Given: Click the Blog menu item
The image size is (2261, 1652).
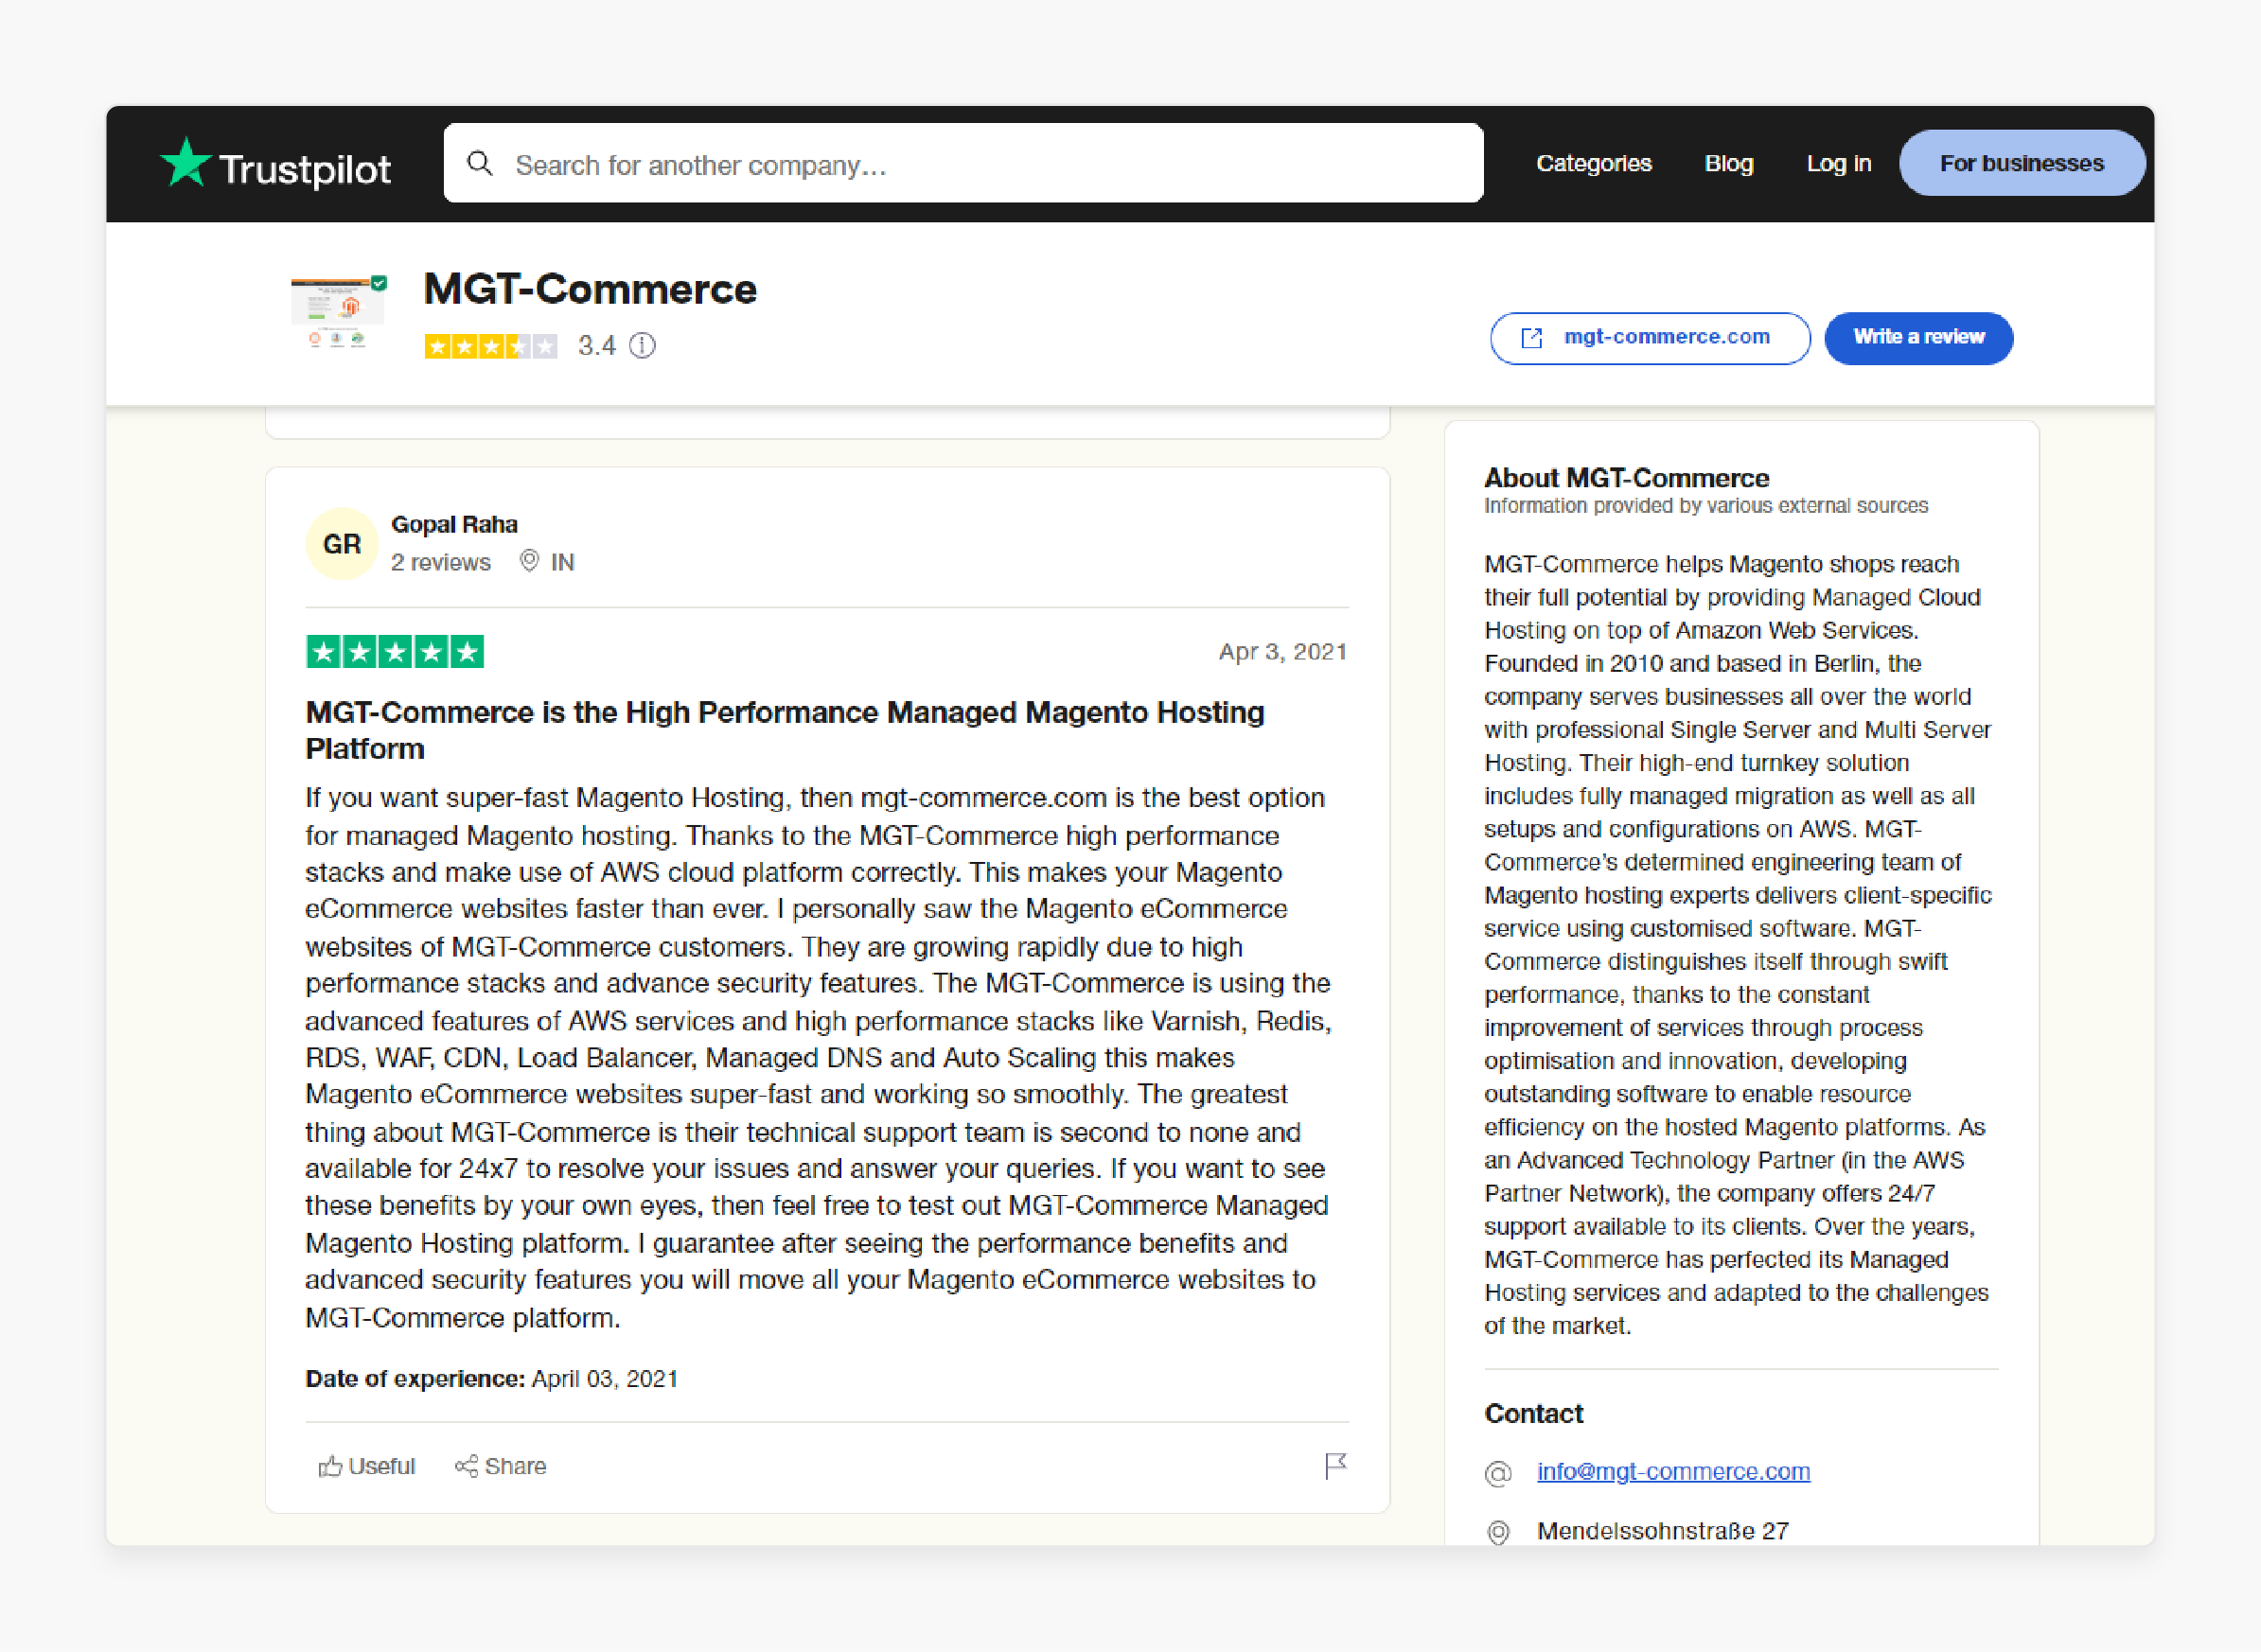Looking at the screenshot, I should (x=1729, y=164).
